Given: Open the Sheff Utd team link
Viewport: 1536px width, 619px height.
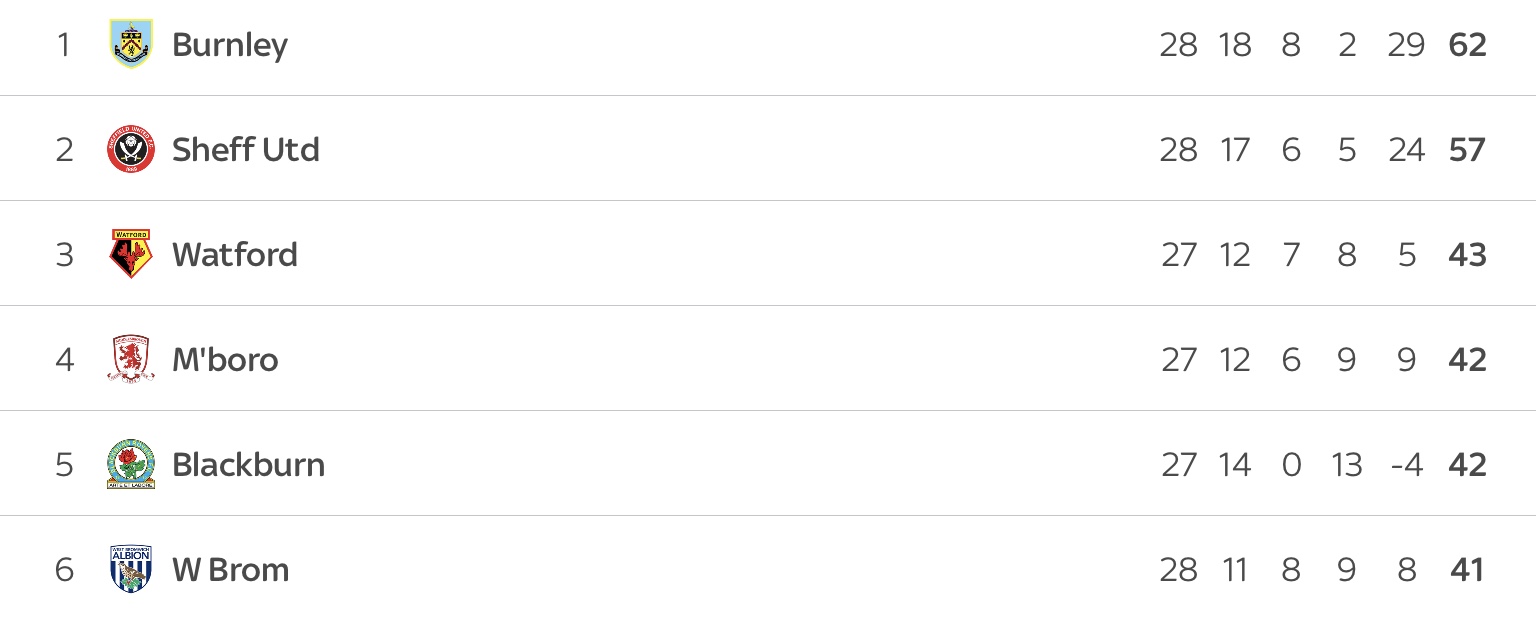Looking at the screenshot, I should [x=246, y=150].
